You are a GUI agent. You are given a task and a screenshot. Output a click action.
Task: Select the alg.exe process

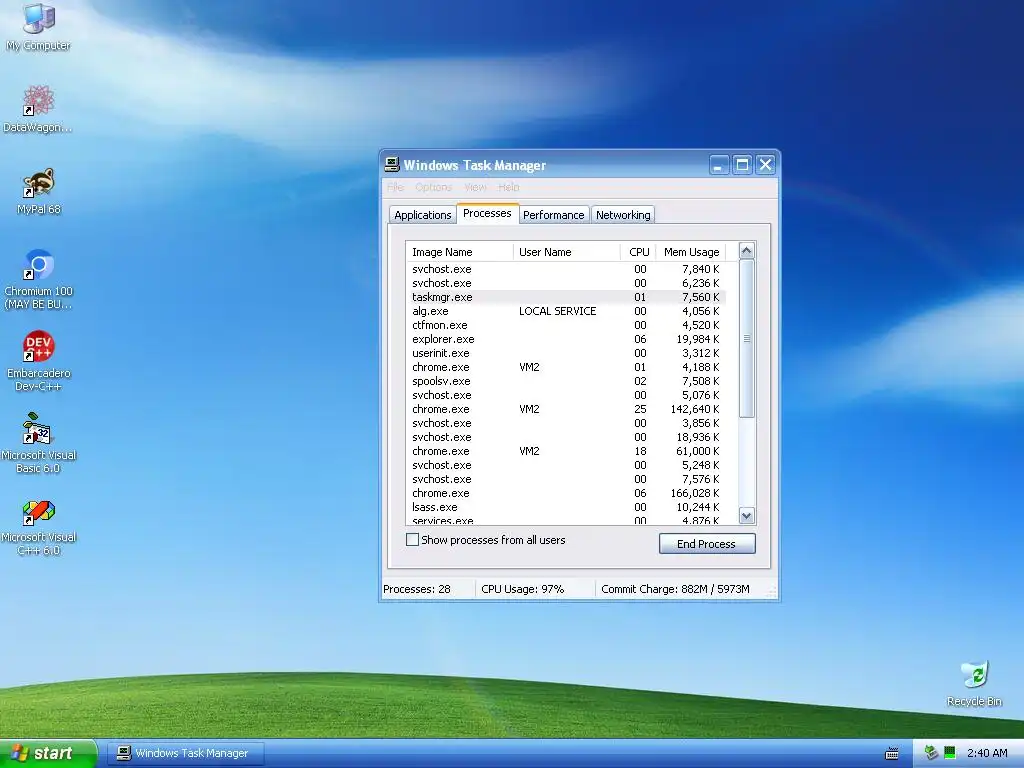tap(566, 312)
